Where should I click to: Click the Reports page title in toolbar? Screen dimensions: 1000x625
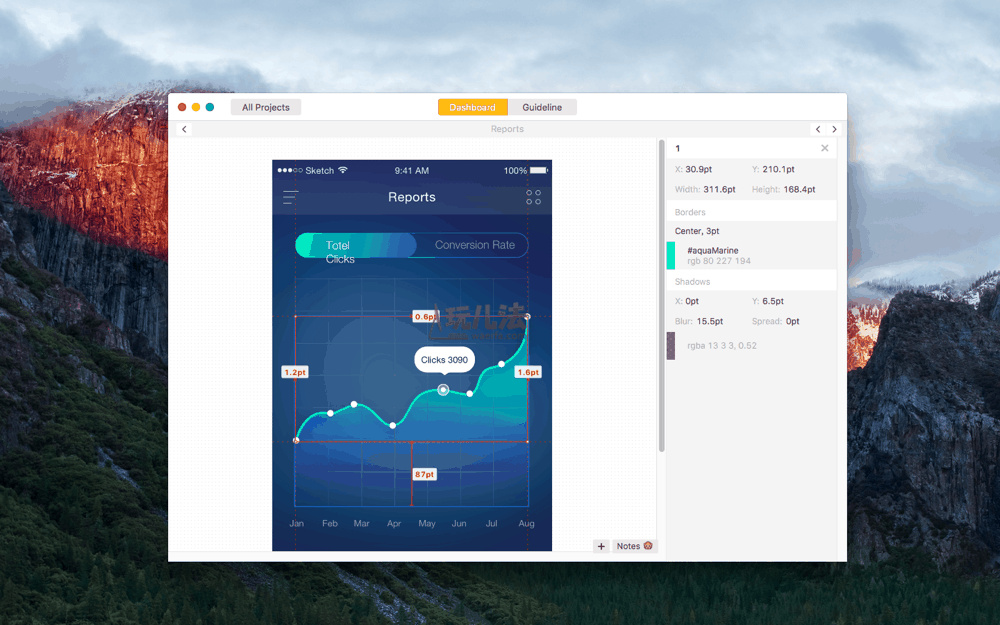pyautogui.click(x=507, y=129)
